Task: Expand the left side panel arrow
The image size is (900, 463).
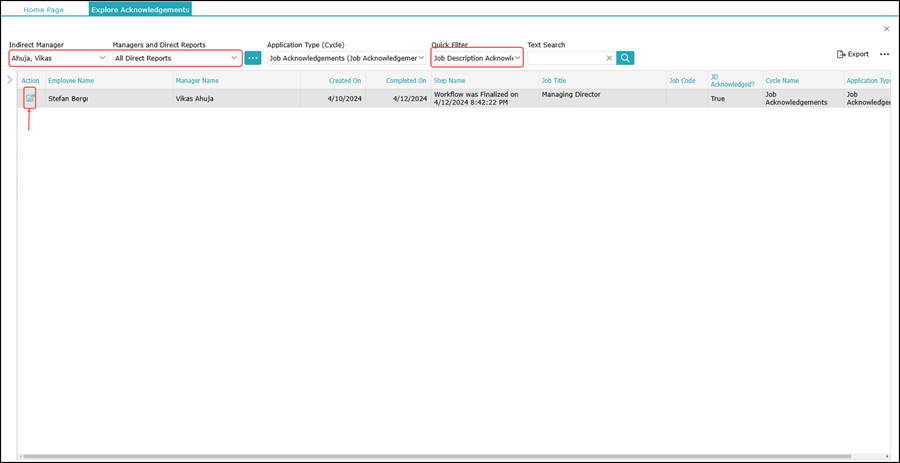Action: pos(9,80)
